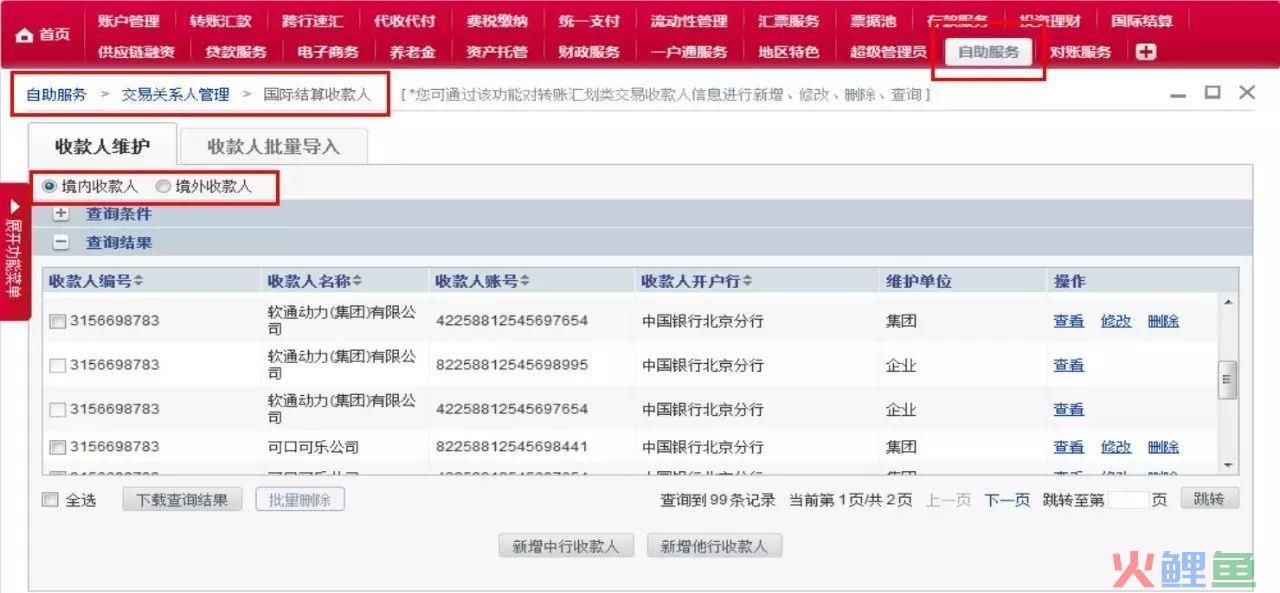Click the table scrollbar thumb
Viewport: 1280px width, 593px height.
(x=1228, y=379)
